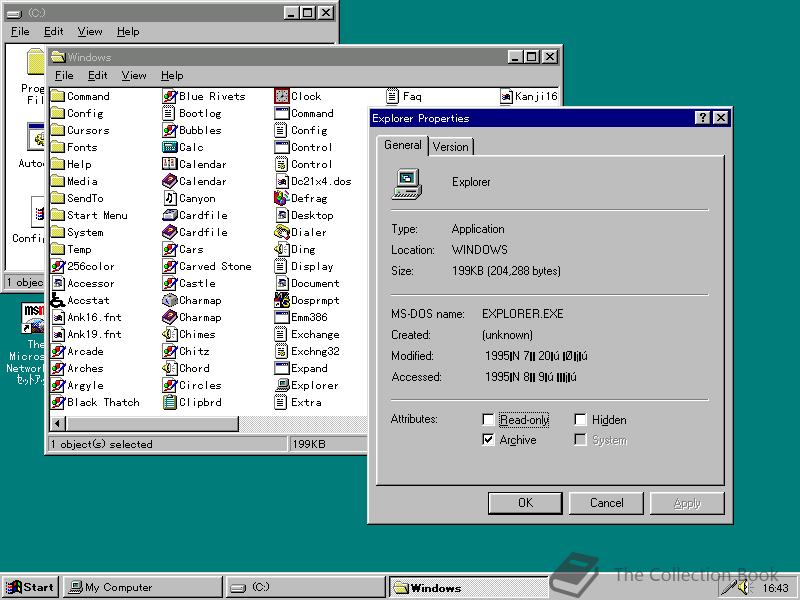Click the Defrag file icon
This screenshot has height=600, width=800.
[282, 198]
